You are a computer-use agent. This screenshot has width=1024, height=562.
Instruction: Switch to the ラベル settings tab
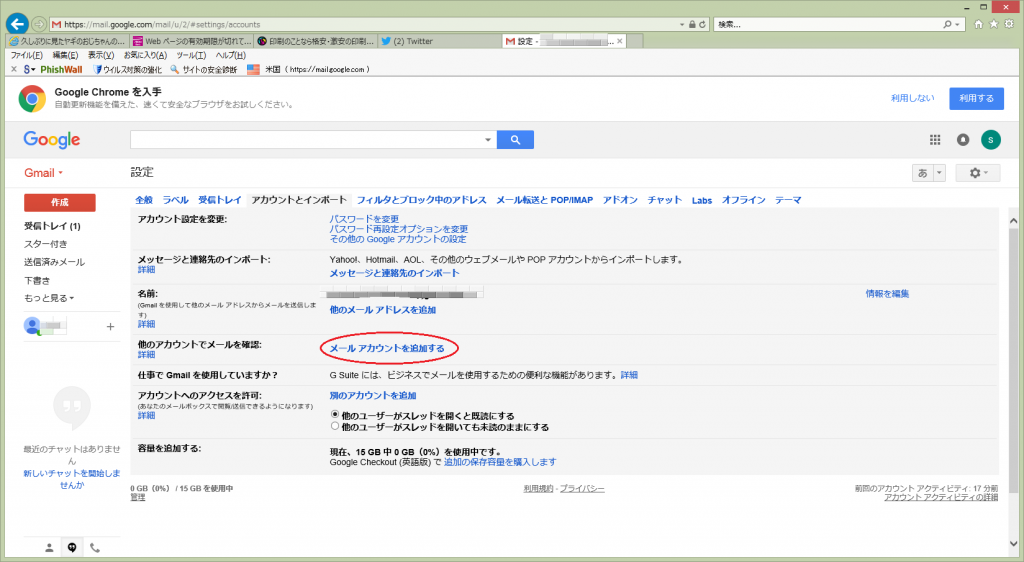(175, 200)
